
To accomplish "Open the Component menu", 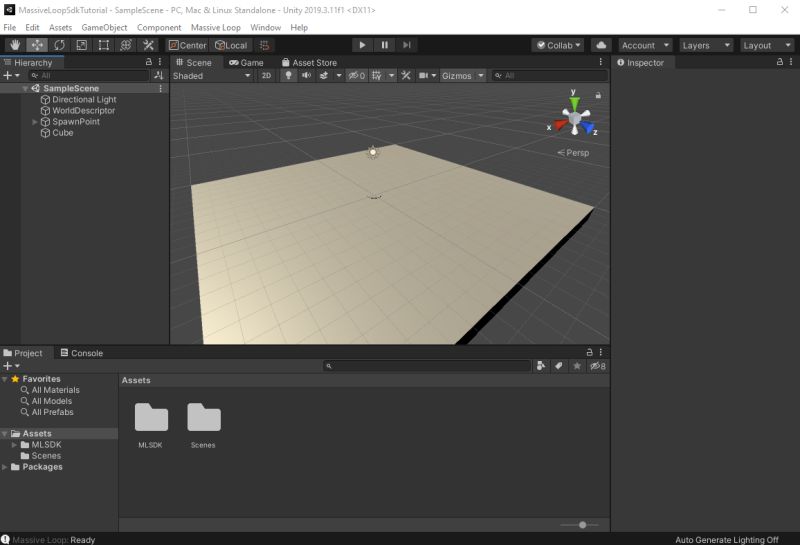I will 159,28.
